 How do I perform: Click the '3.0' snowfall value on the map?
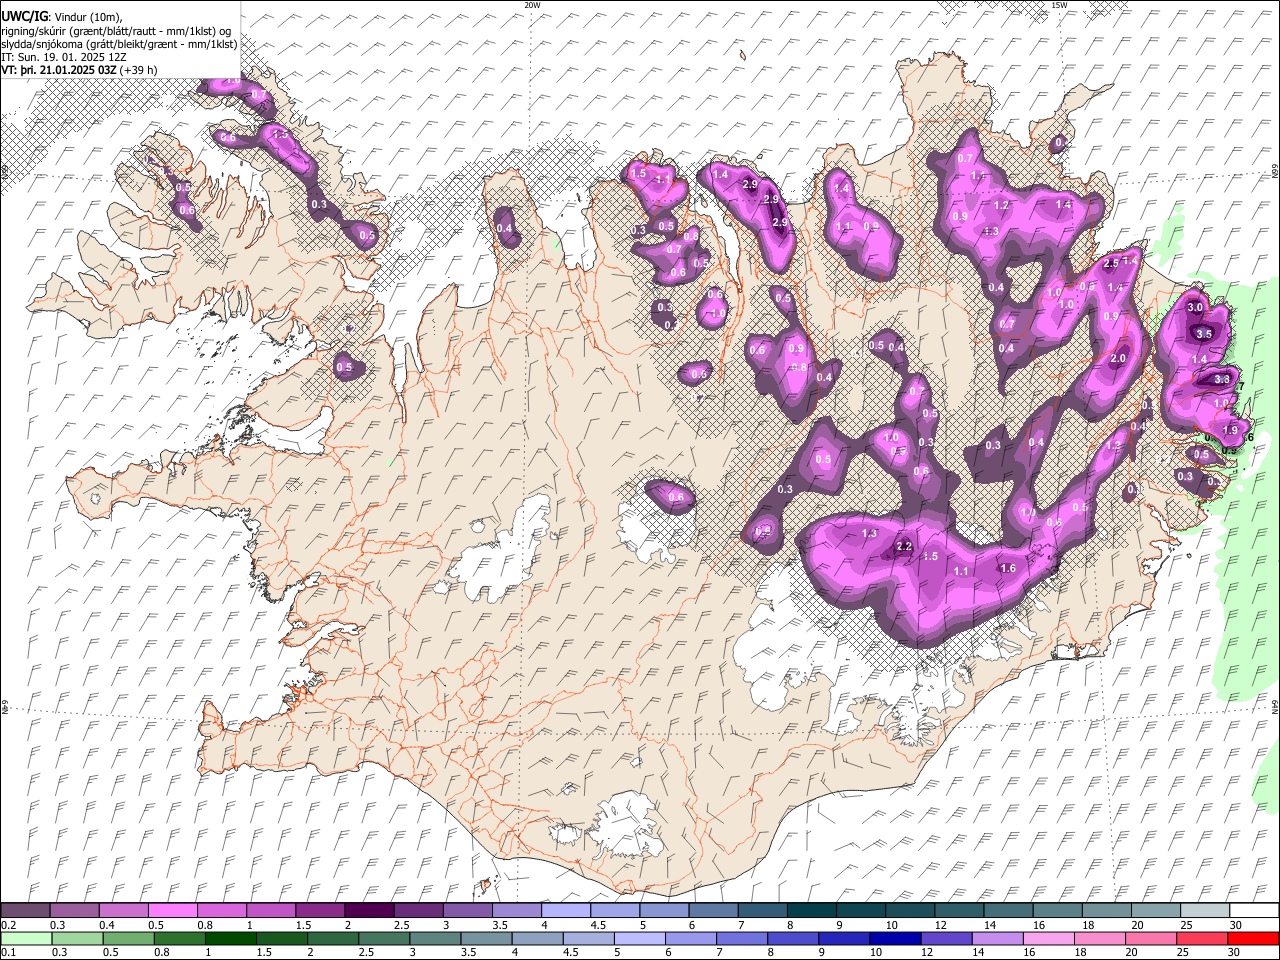coord(1195,307)
